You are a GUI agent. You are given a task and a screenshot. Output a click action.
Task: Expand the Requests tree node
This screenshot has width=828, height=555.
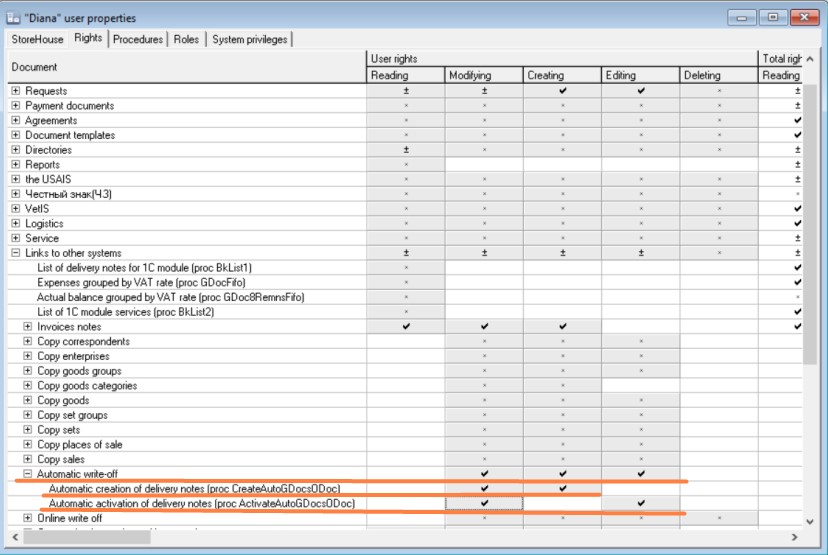click(x=16, y=91)
